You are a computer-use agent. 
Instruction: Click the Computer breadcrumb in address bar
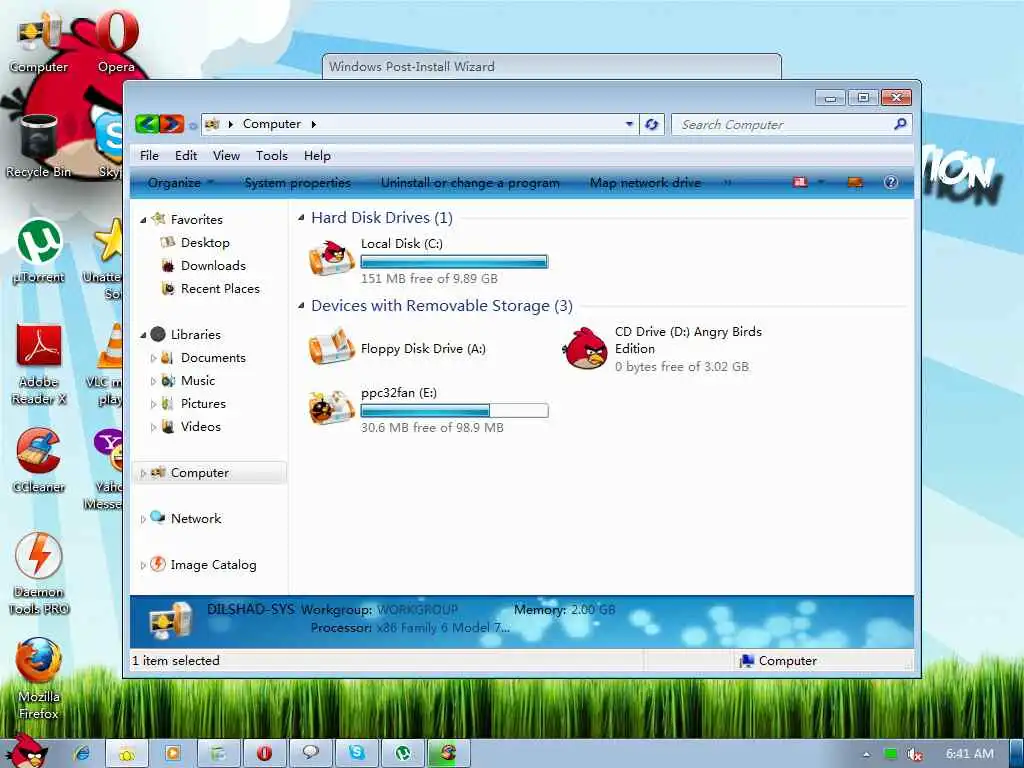click(x=272, y=123)
